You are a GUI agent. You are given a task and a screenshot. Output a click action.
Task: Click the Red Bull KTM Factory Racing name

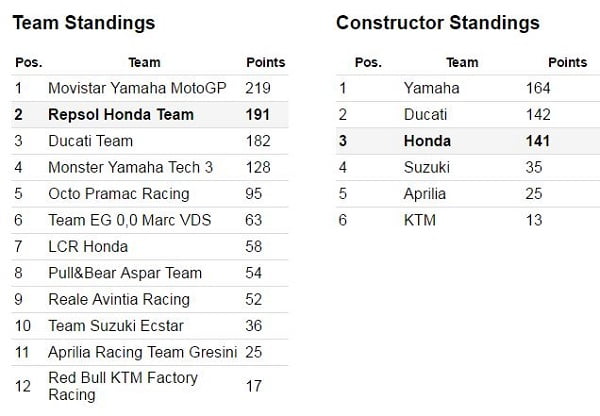(x=123, y=386)
